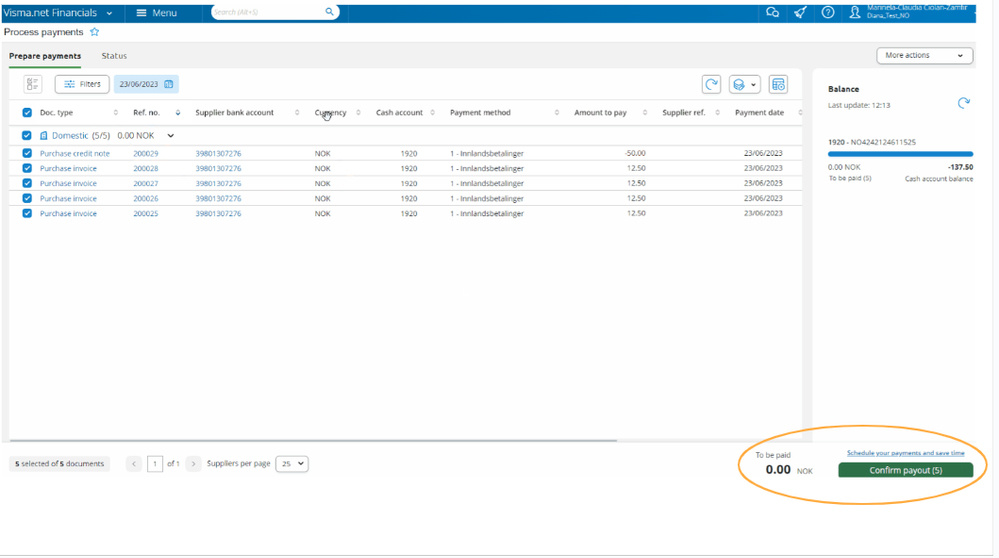The image size is (999, 558).
Task: Click the 5 selected of 5 documents label
Action: 59,464
